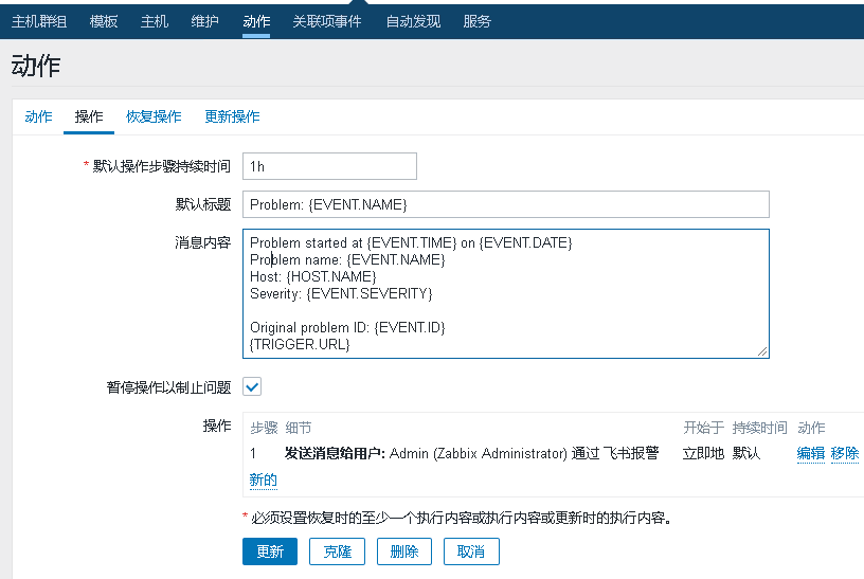Open the 更新操作 tab
This screenshot has height=579, width=864.
click(x=232, y=117)
